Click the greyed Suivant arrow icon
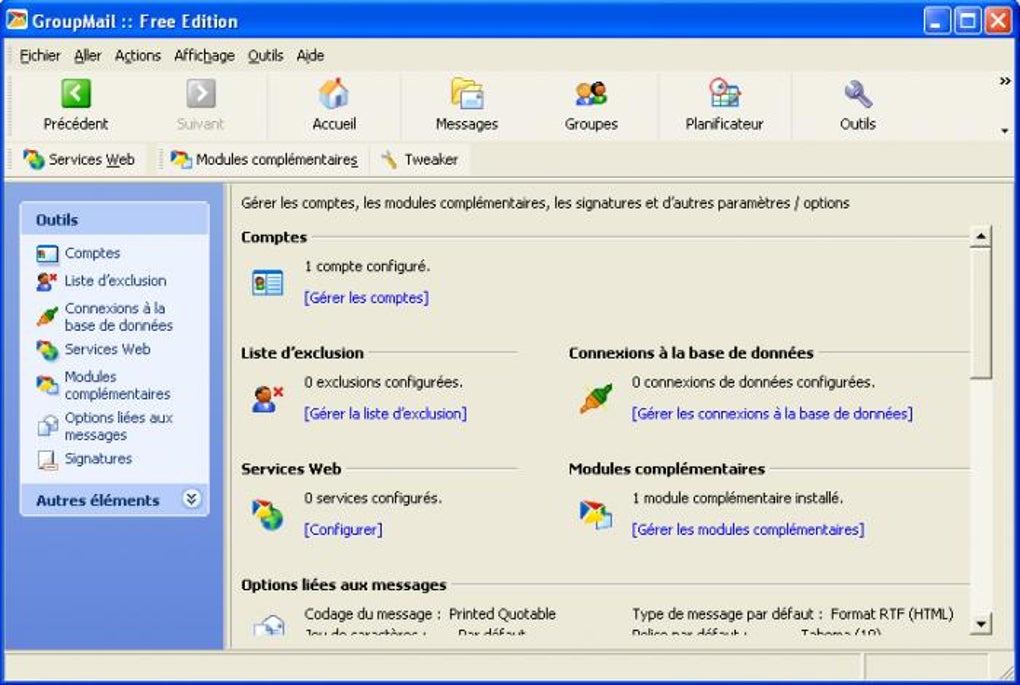This screenshot has width=1020, height=685. pyautogui.click(x=201, y=94)
